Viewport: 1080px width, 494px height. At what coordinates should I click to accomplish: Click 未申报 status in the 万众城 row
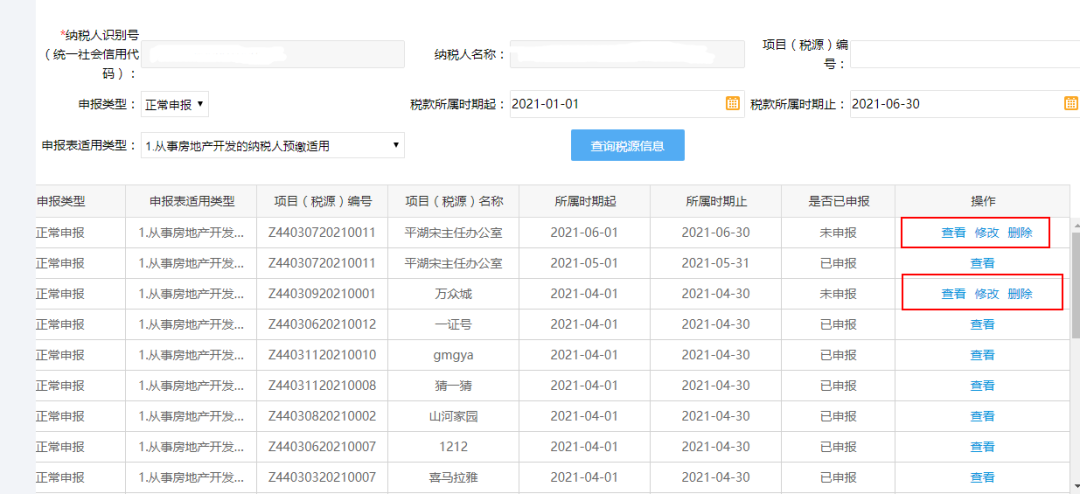pyautogui.click(x=838, y=294)
